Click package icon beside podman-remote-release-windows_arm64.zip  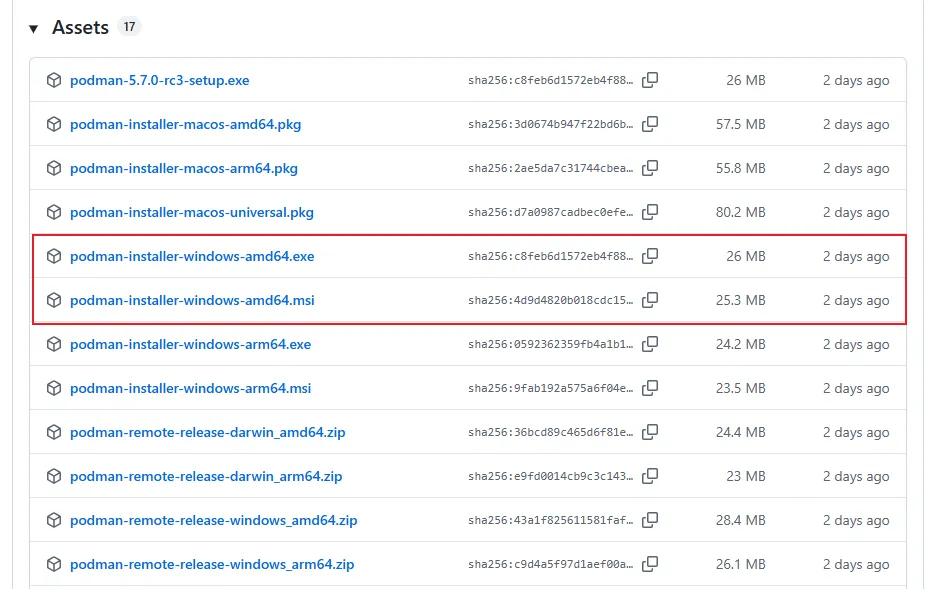tap(54, 564)
